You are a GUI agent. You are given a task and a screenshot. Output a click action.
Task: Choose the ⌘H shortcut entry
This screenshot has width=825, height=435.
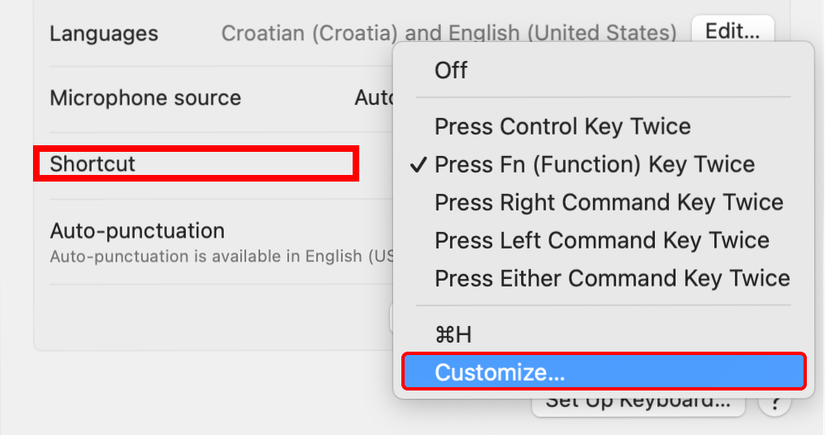(453, 335)
